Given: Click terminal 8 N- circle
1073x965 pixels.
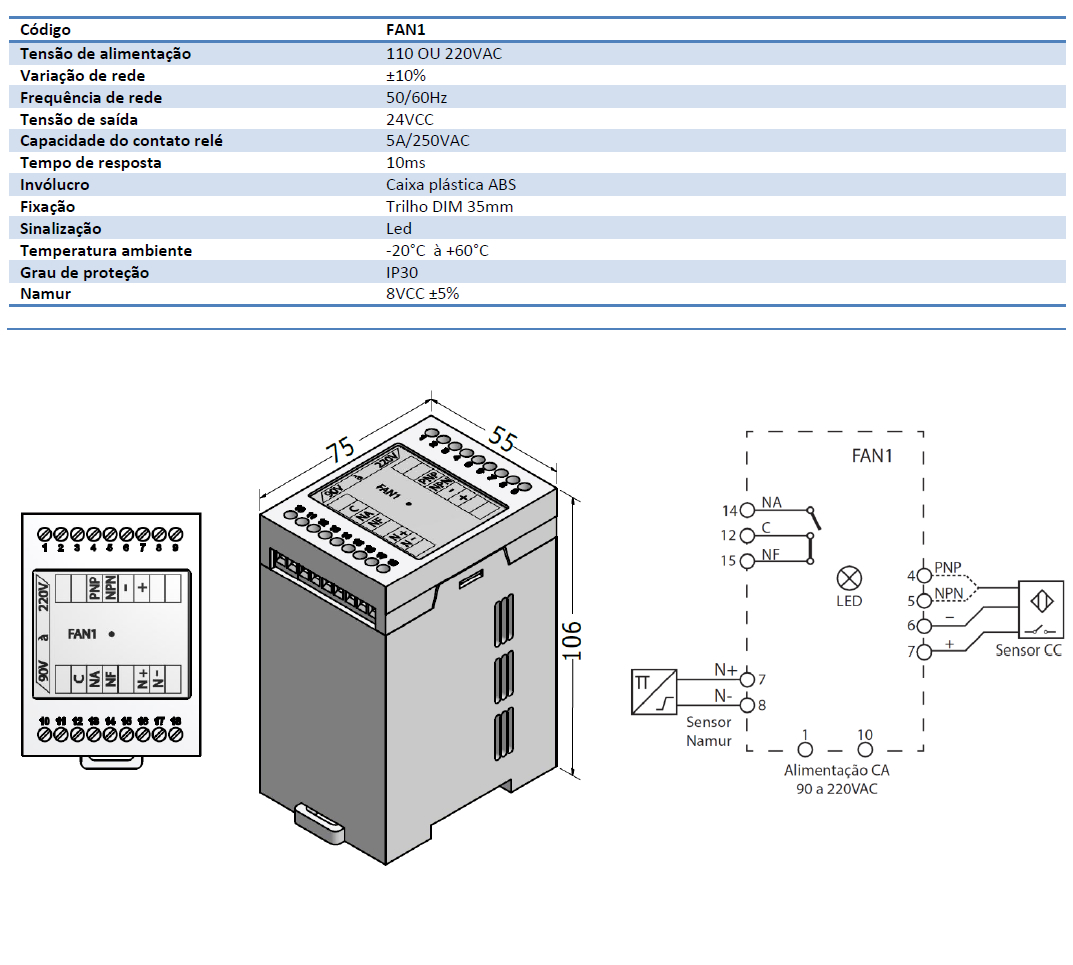Looking at the screenshot, I should coord(746,705).
